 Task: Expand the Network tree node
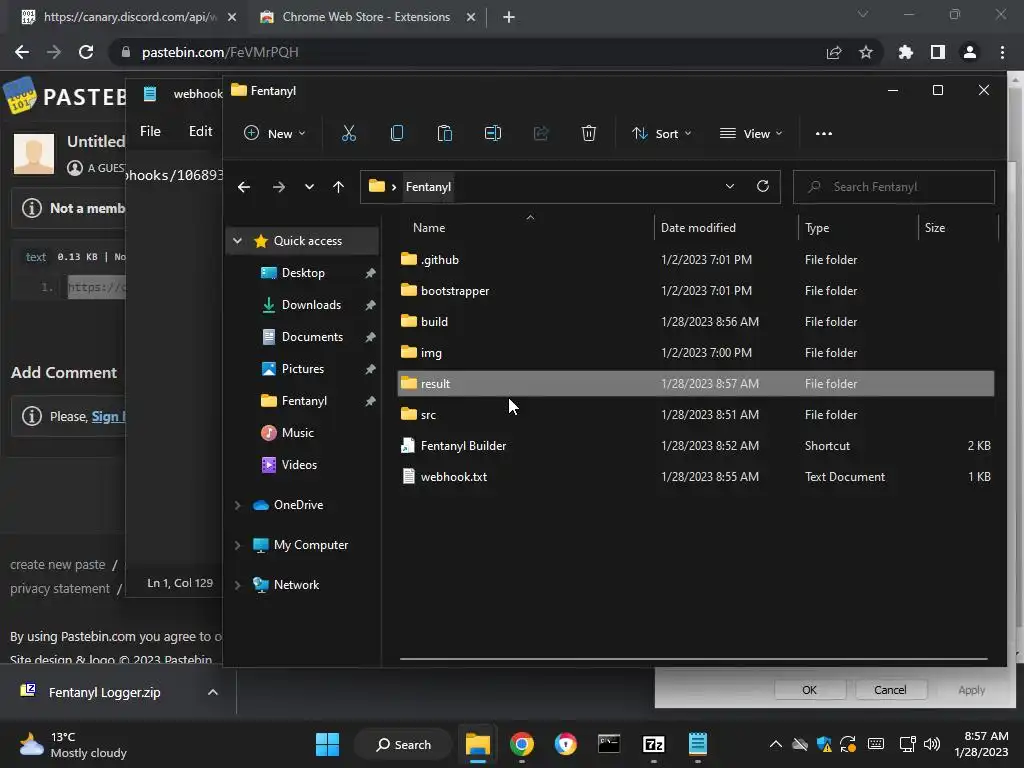click(238, 585)
